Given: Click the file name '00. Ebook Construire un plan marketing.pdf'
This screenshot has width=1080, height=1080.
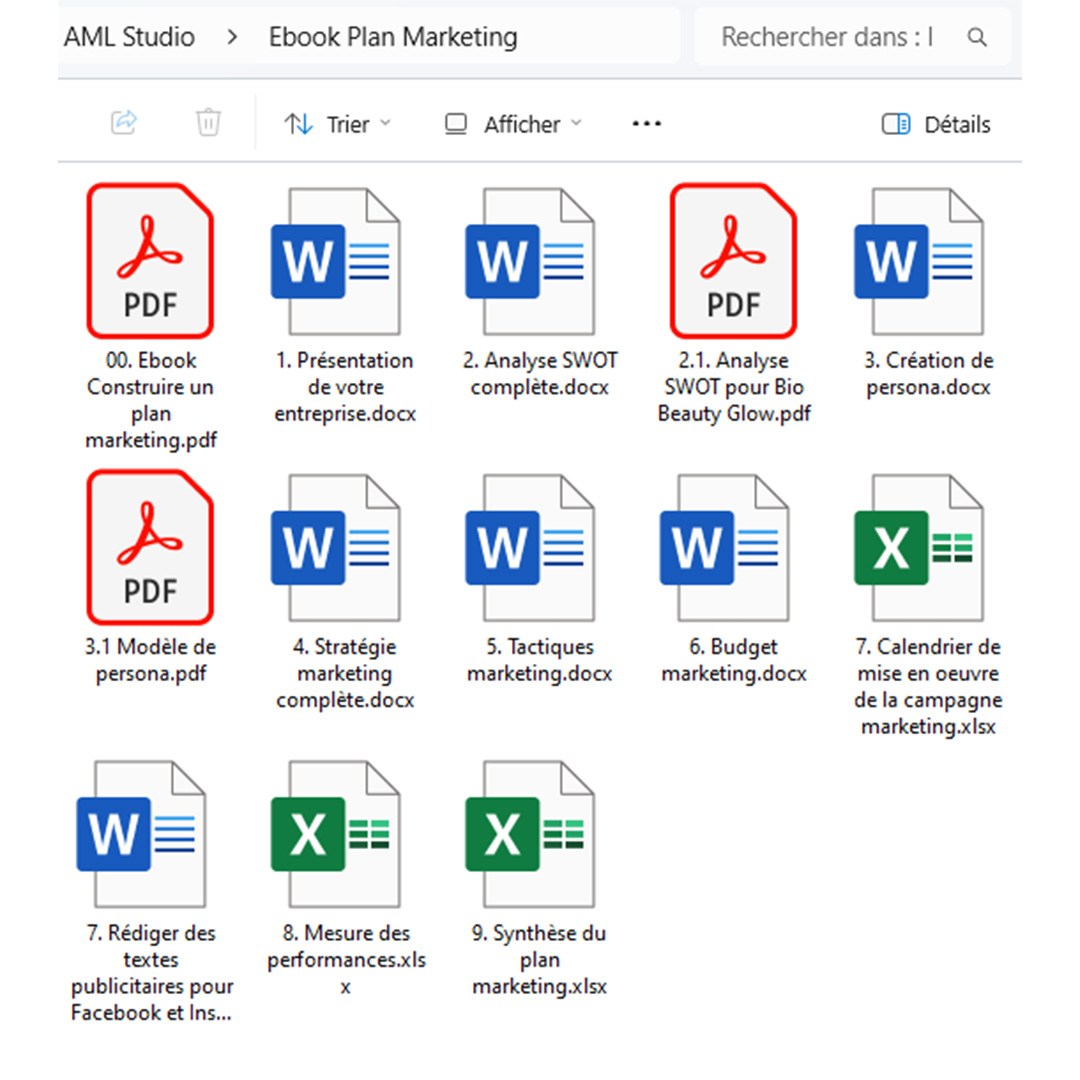Looking at the screenshot, I should (x=151, y=400).
